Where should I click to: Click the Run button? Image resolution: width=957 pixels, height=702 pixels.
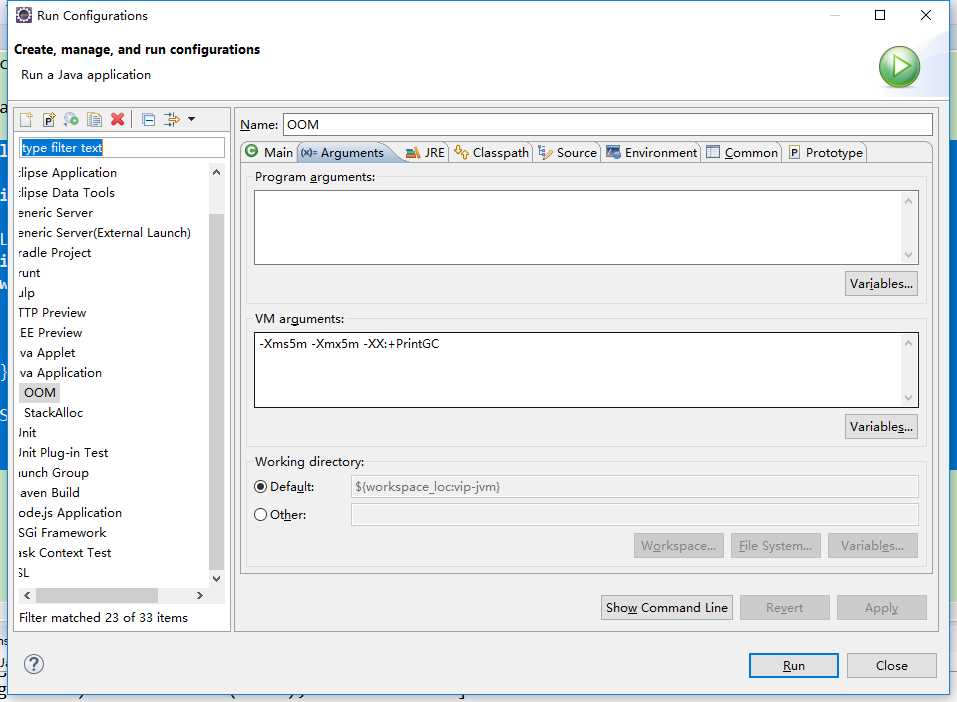[793, 665]
